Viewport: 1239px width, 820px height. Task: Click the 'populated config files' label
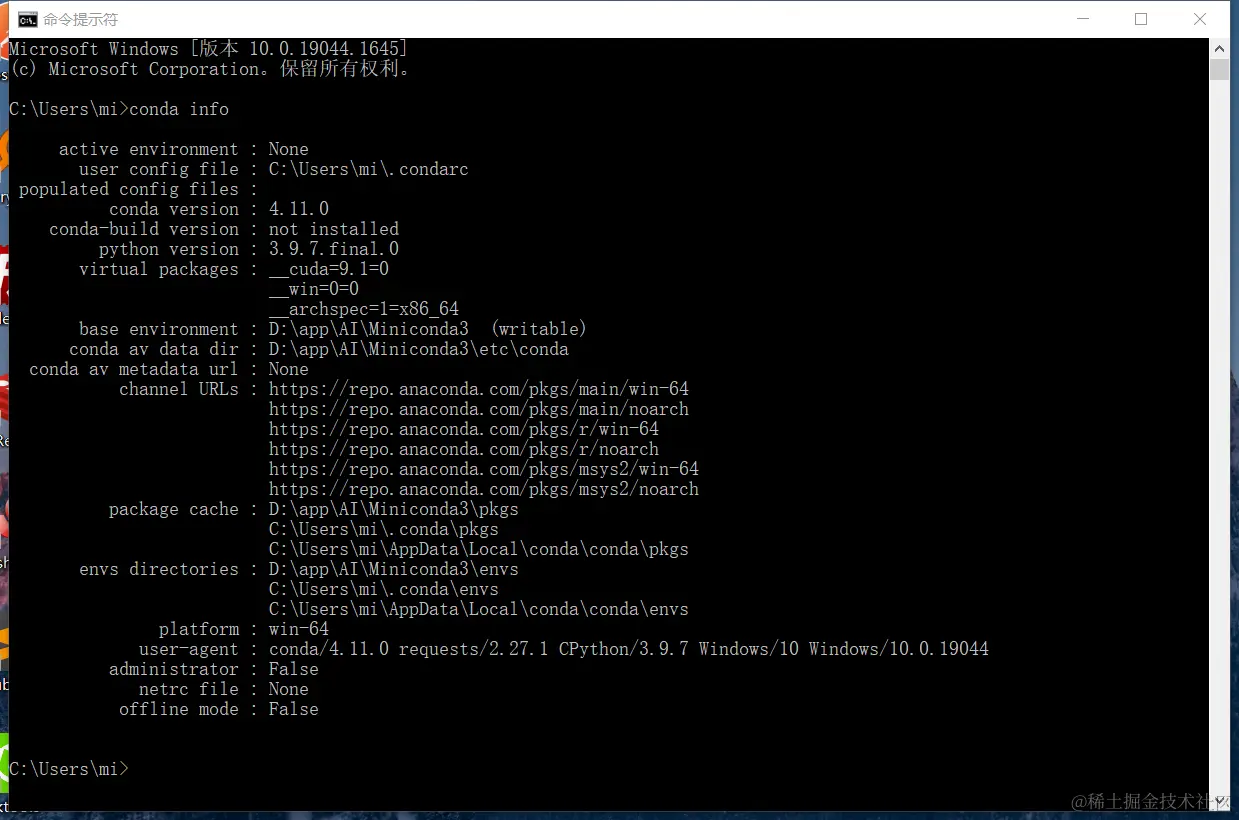pos(129,189)
